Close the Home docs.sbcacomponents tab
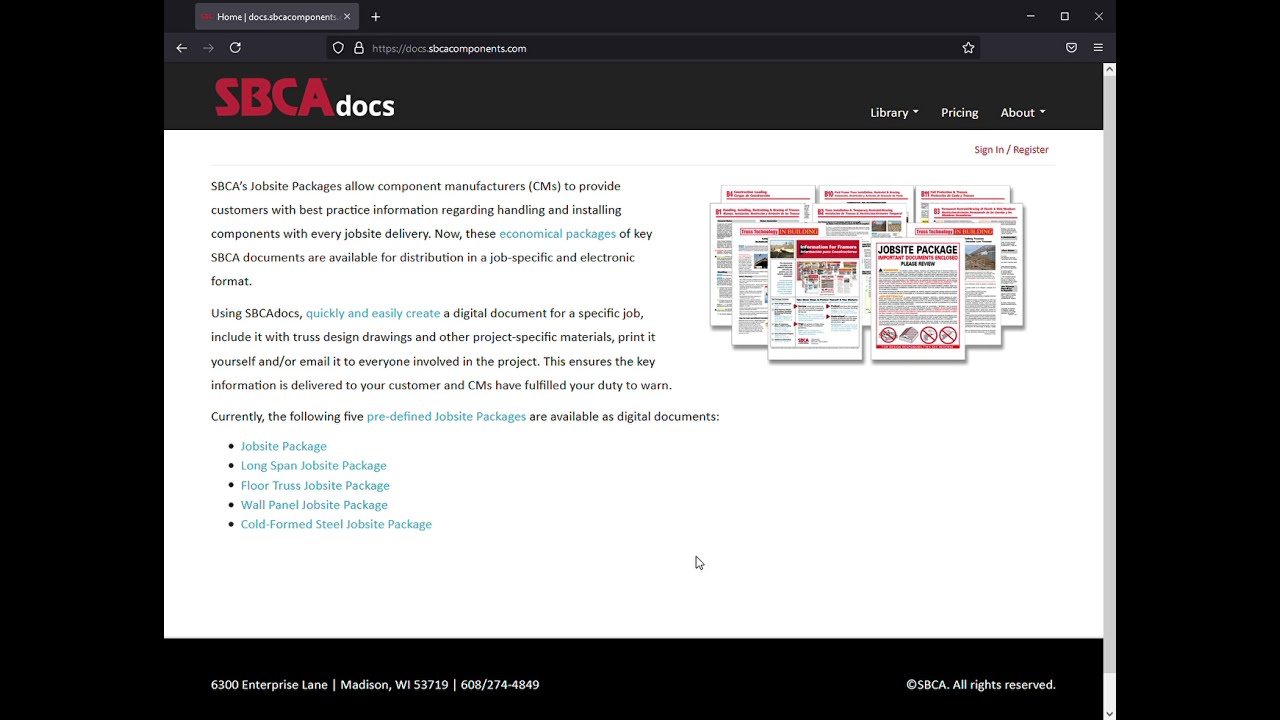 coord(347,17)
